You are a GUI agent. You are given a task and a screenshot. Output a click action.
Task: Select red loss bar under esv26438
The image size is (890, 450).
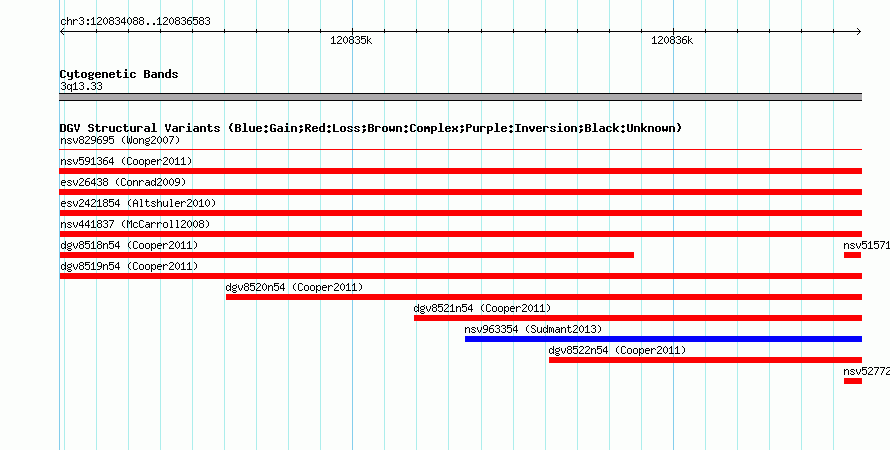pos(461,192)
